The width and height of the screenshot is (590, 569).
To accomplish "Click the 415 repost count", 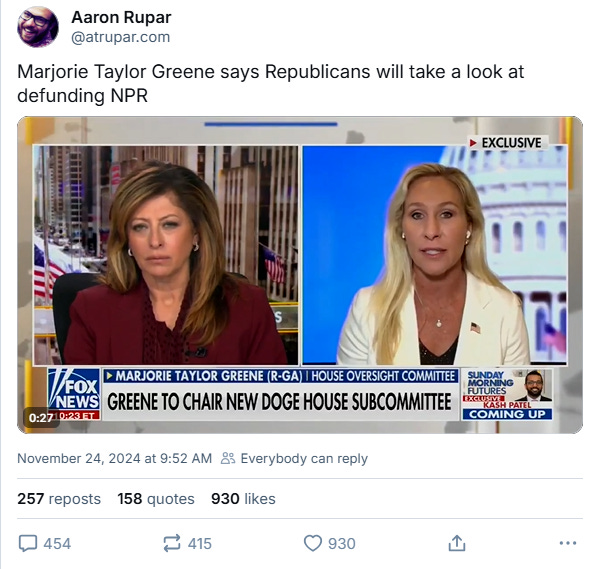I will click(200, 544).
